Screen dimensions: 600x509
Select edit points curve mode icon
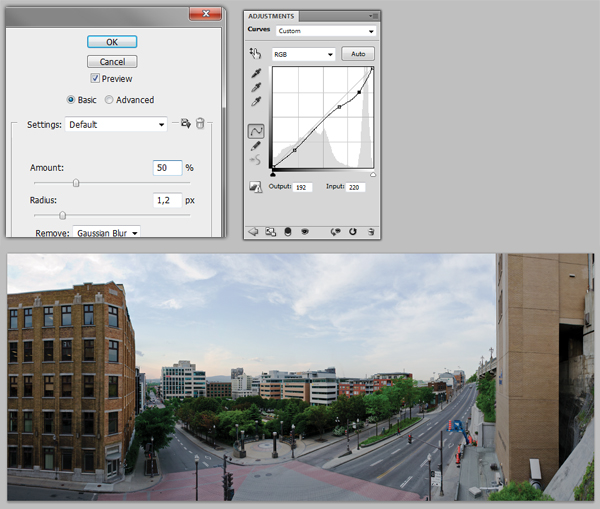click(x=256, y=131)
